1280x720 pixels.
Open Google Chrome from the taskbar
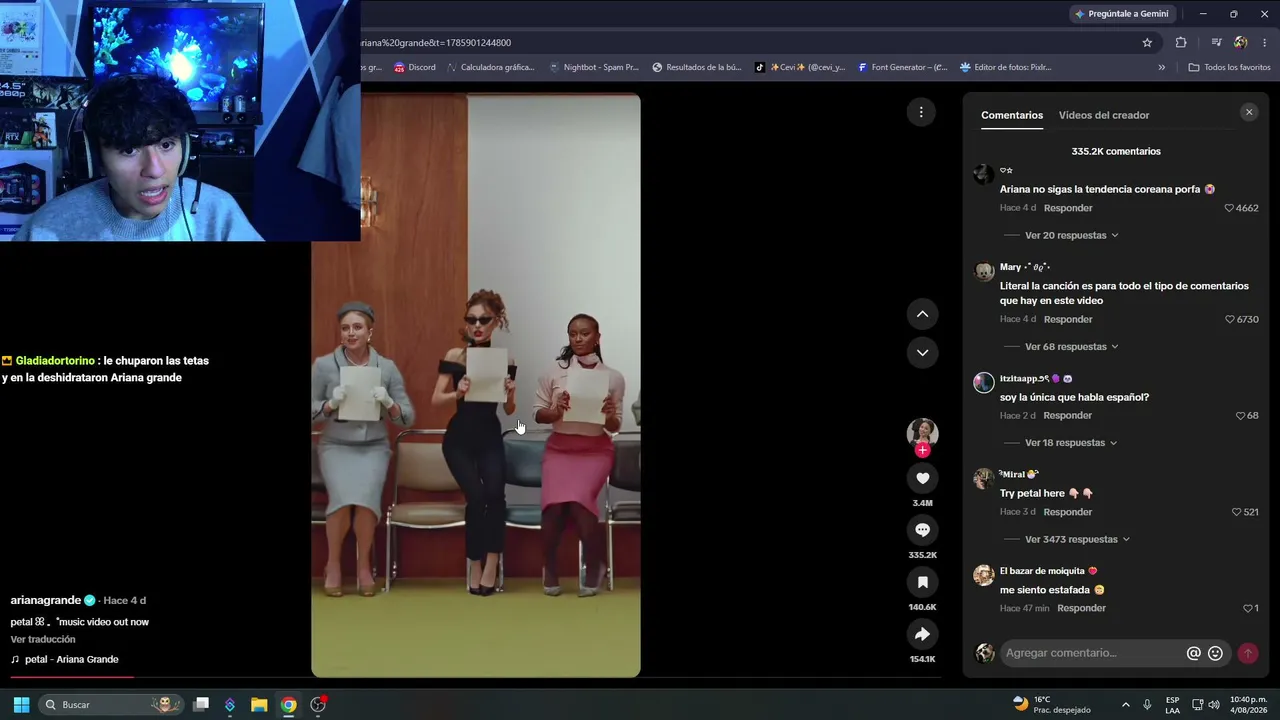click(288, 705)
